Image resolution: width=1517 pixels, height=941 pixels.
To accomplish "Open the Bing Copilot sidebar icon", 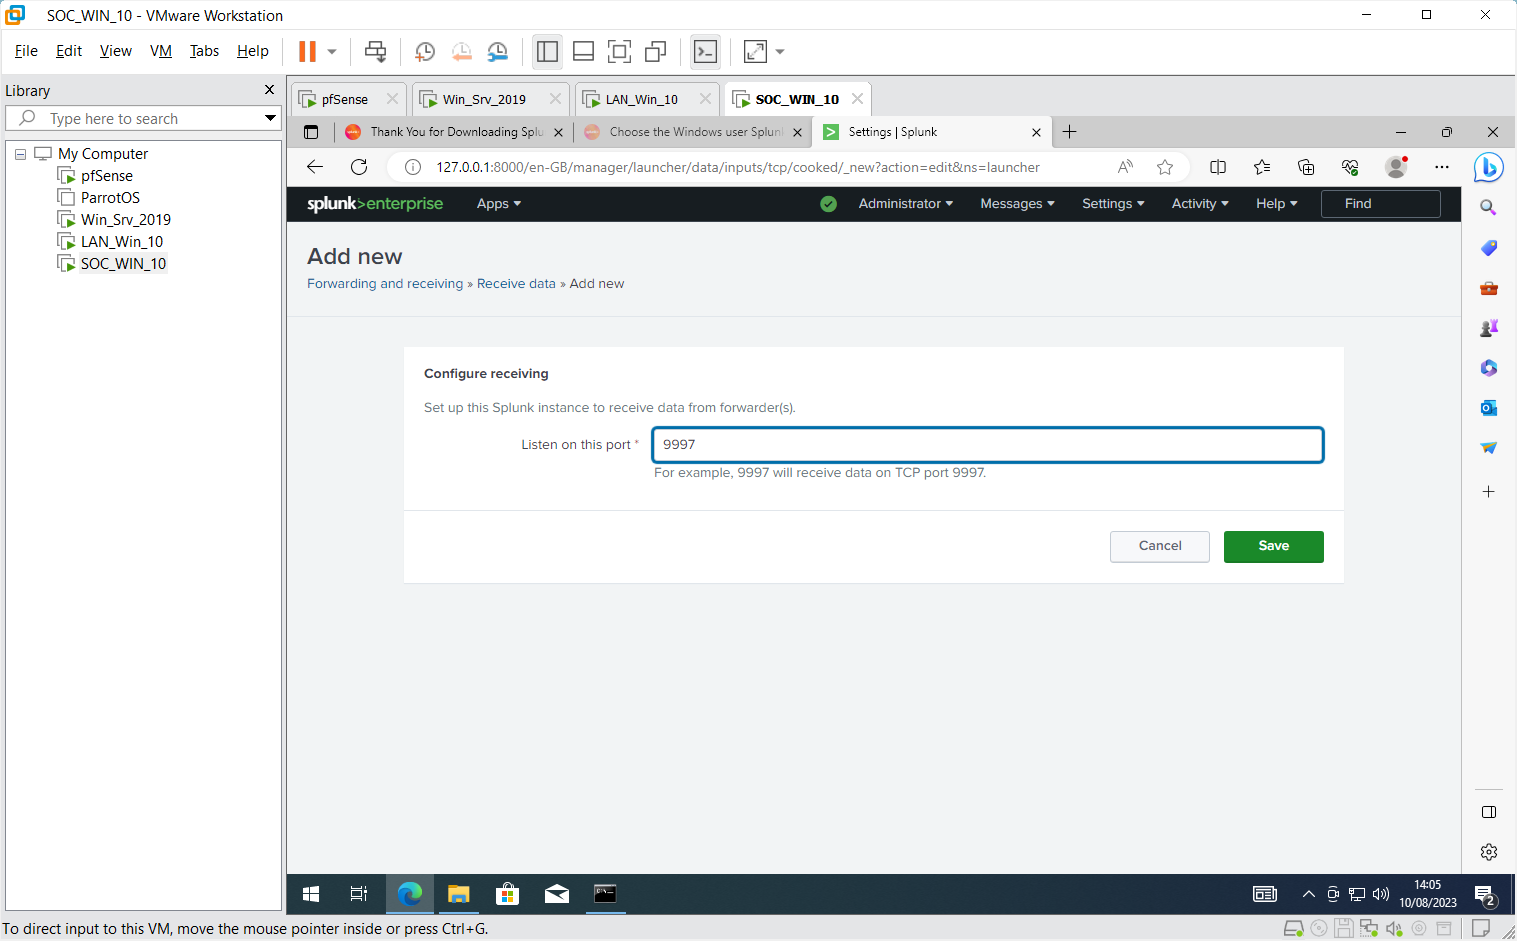I will 1488,167.
